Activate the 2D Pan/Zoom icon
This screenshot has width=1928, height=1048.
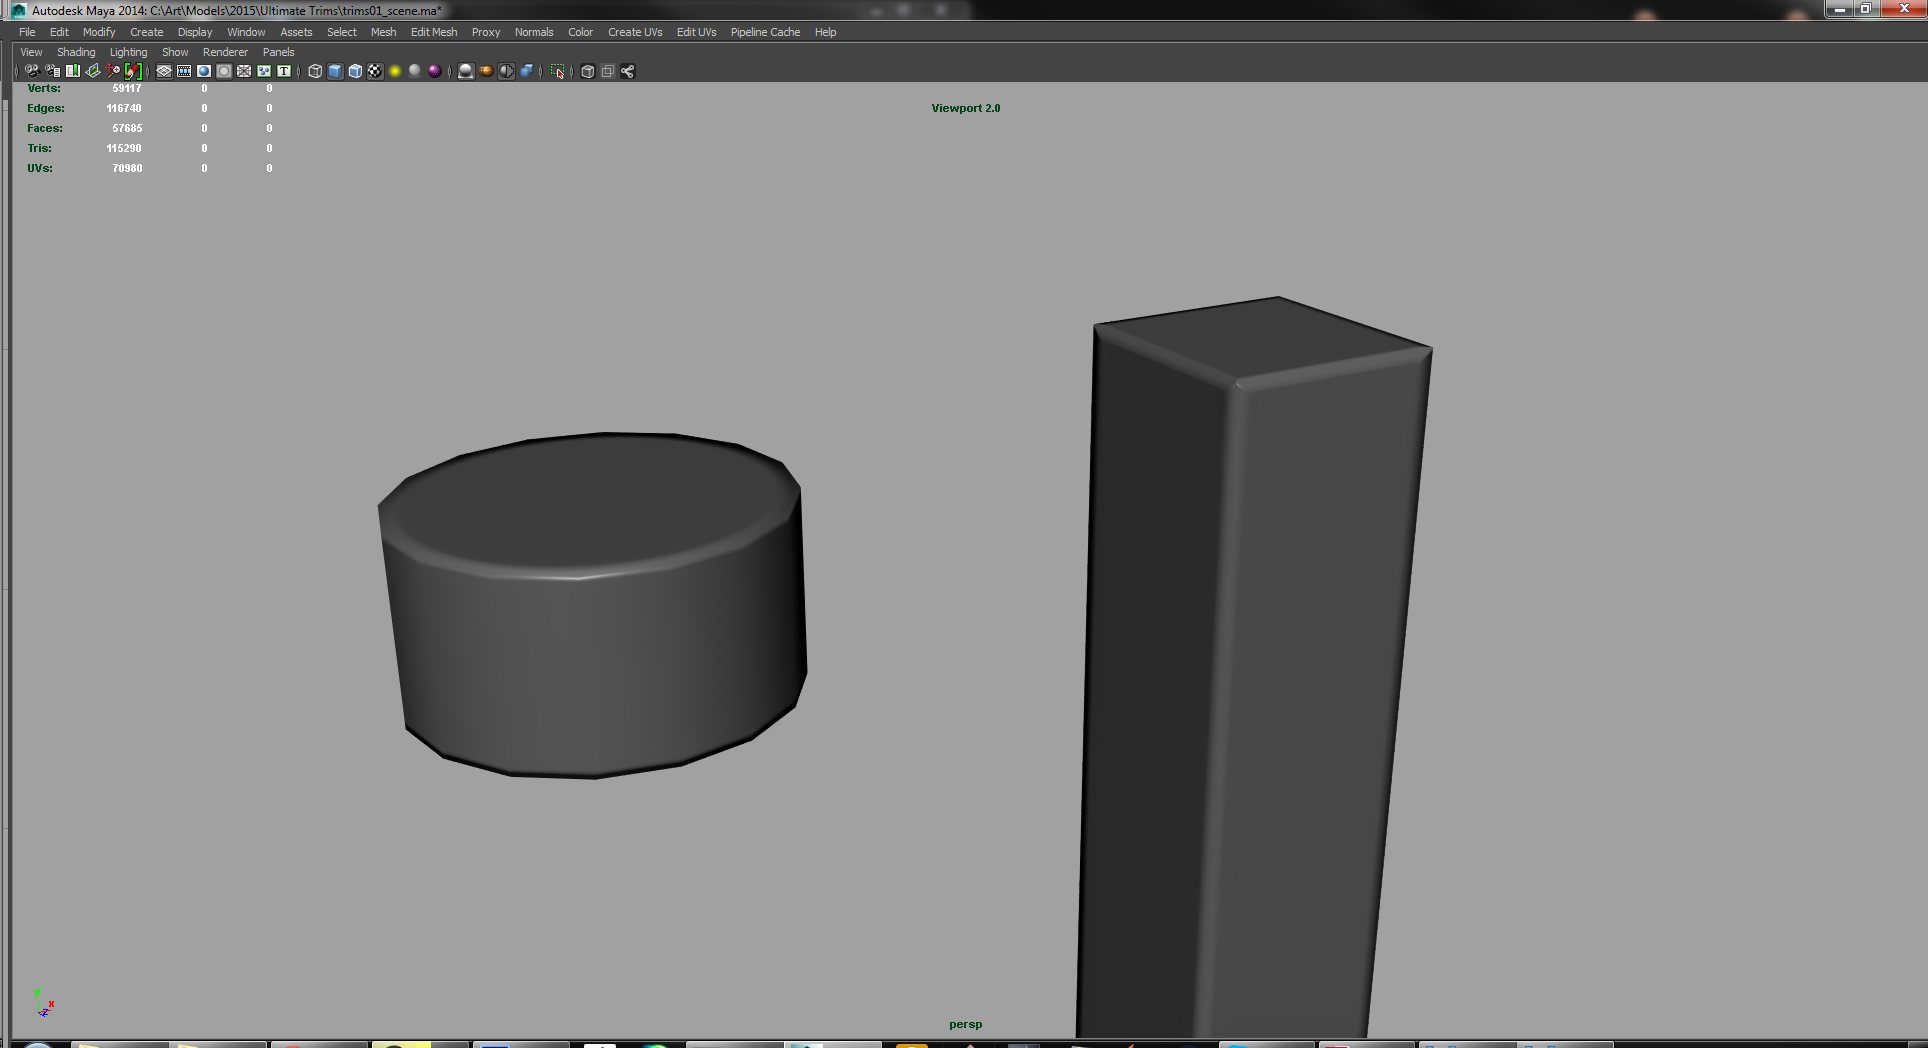[x=113, y=71]
